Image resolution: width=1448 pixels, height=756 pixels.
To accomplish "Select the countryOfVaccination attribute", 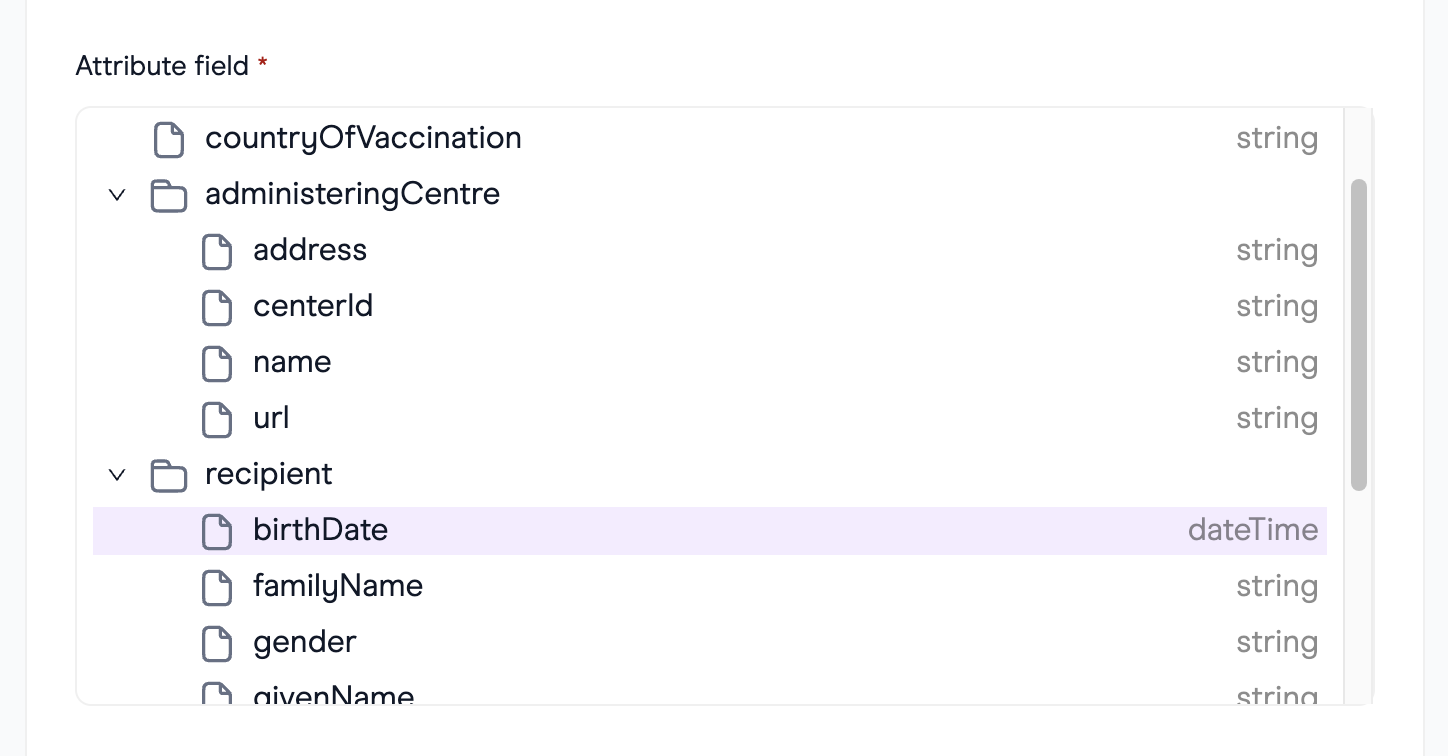I will [x=710, y=138].
